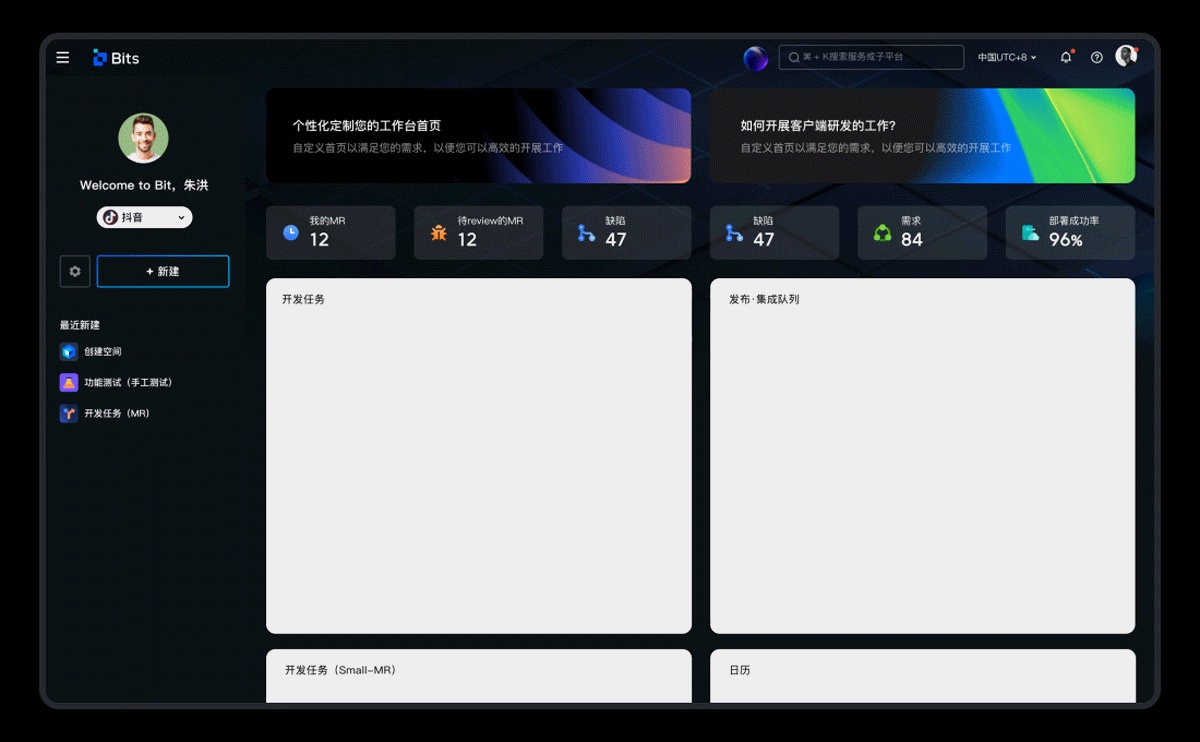Expand the 抖音 workspace dropdown
1200x742 pixels.
[144, 217]
